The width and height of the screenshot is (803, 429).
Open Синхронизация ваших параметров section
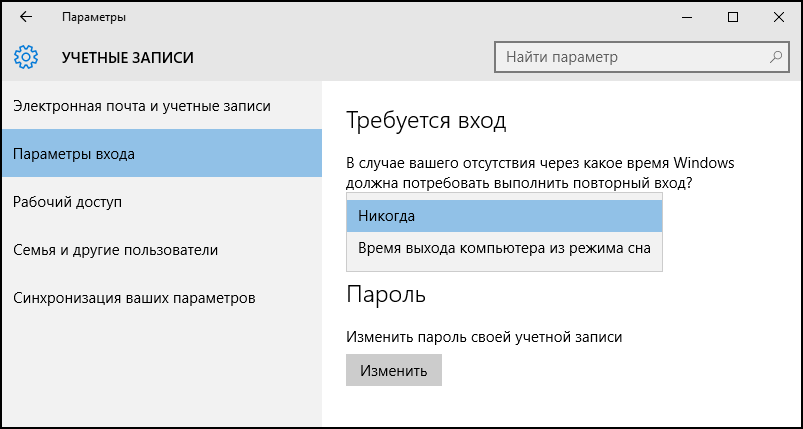point(162,297)
